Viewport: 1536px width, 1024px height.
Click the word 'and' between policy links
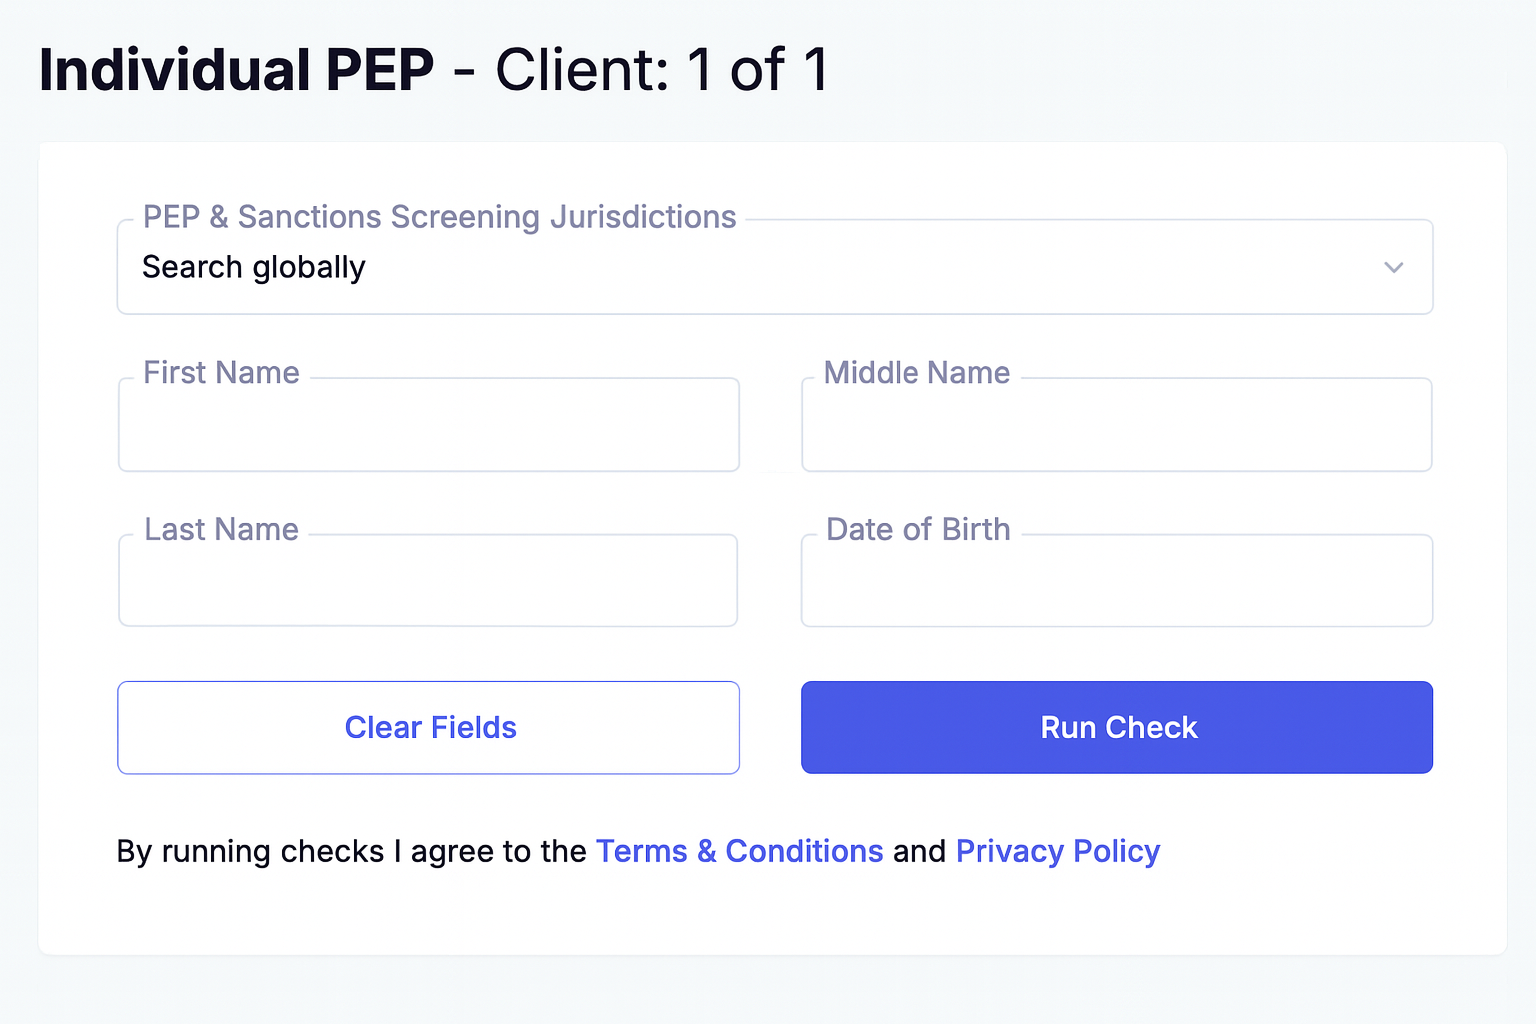tap(919, 851)
